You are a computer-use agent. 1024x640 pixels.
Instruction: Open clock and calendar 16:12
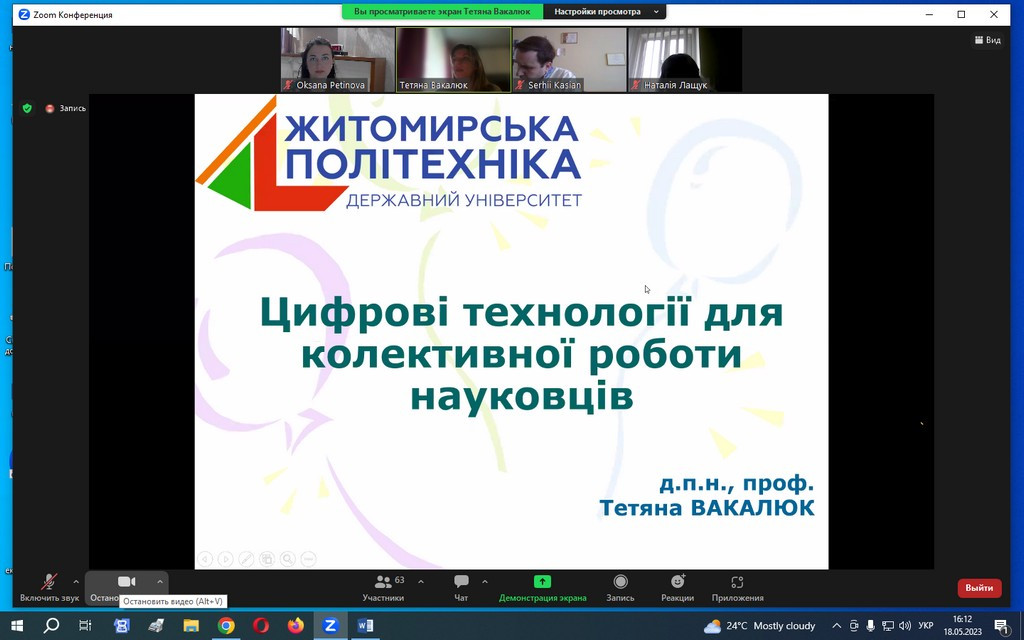point(962,626)
